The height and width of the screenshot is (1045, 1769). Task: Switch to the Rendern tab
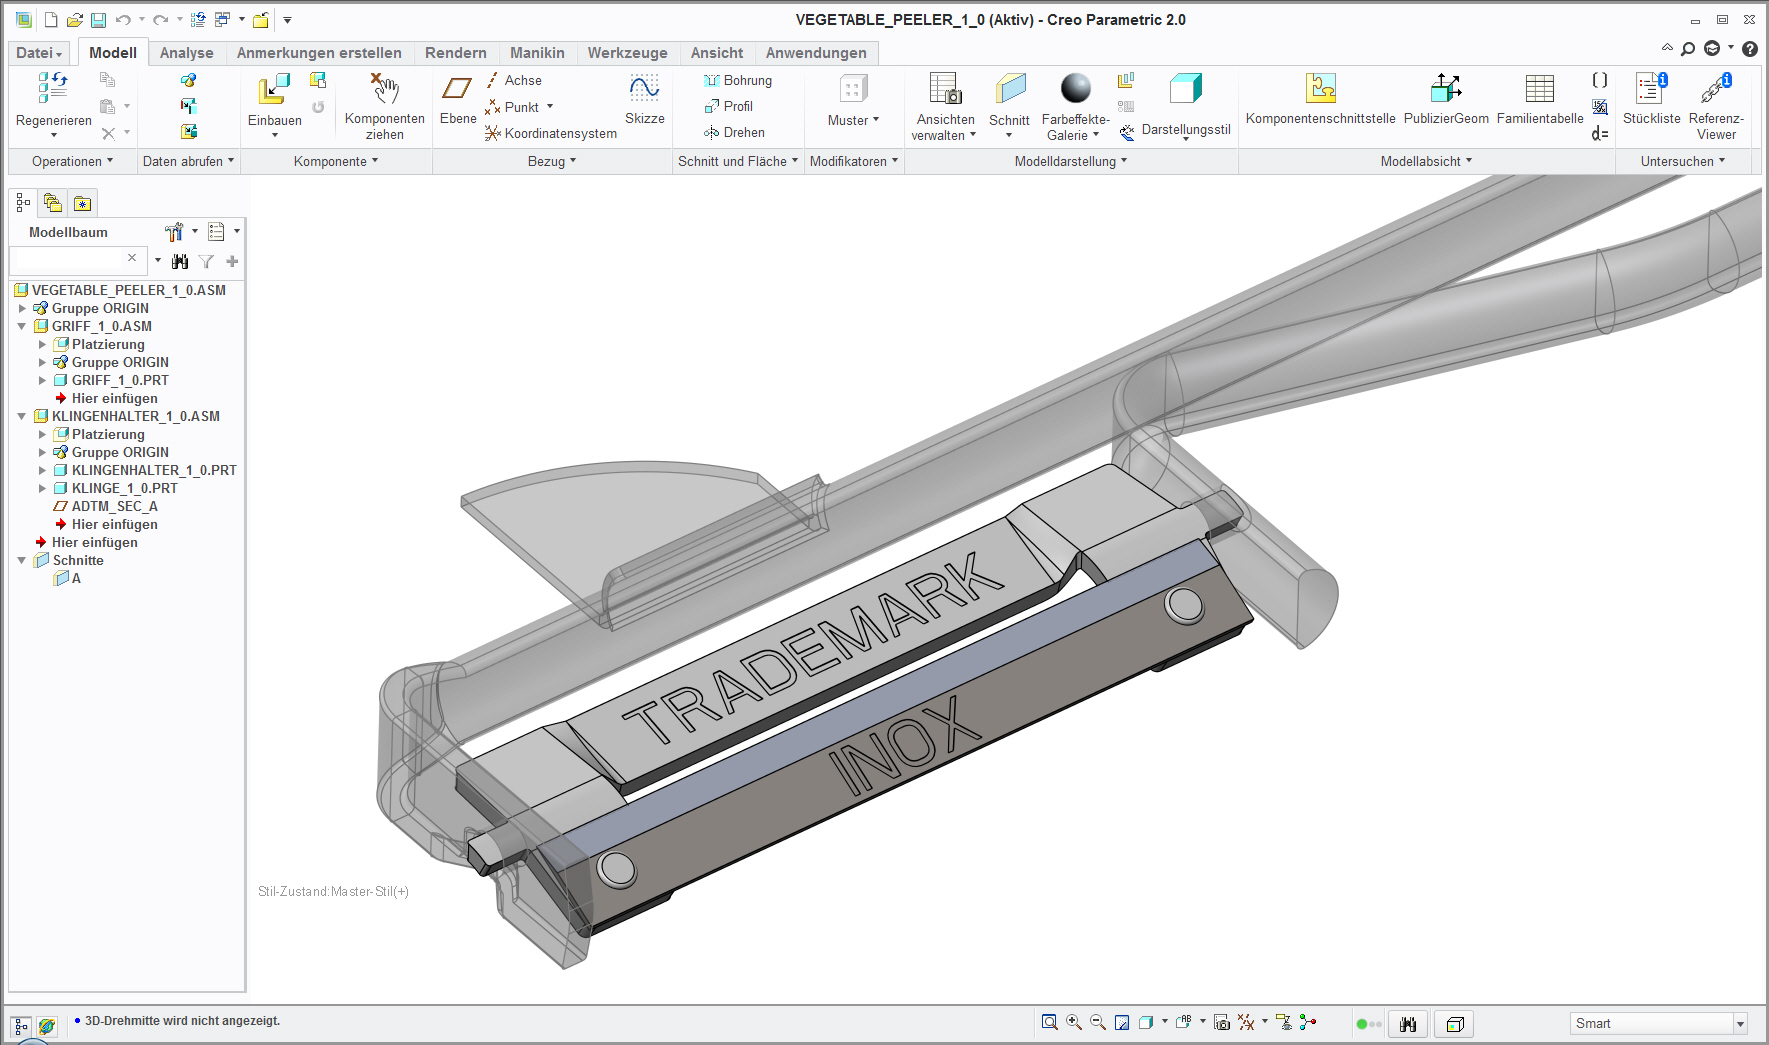[455, 53]
